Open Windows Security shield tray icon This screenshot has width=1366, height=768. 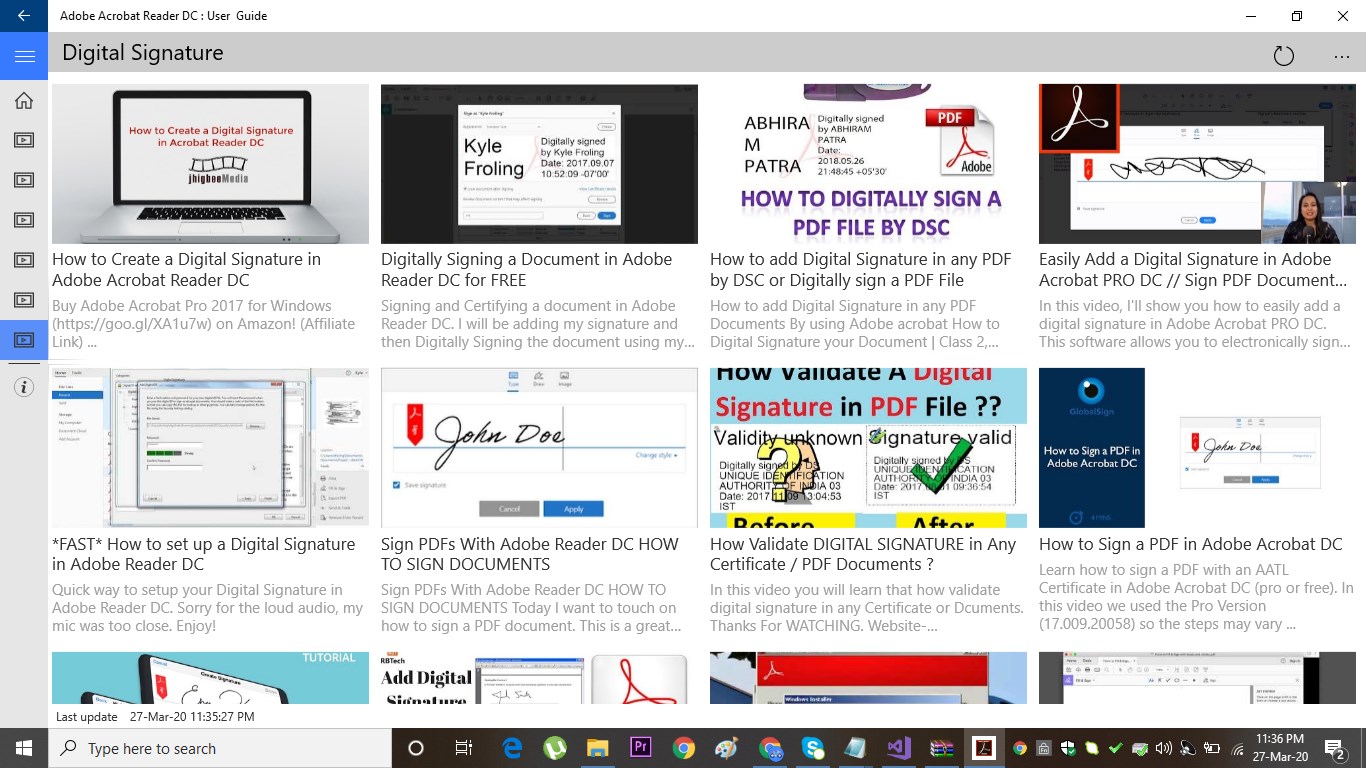[x=1068, y=748]
